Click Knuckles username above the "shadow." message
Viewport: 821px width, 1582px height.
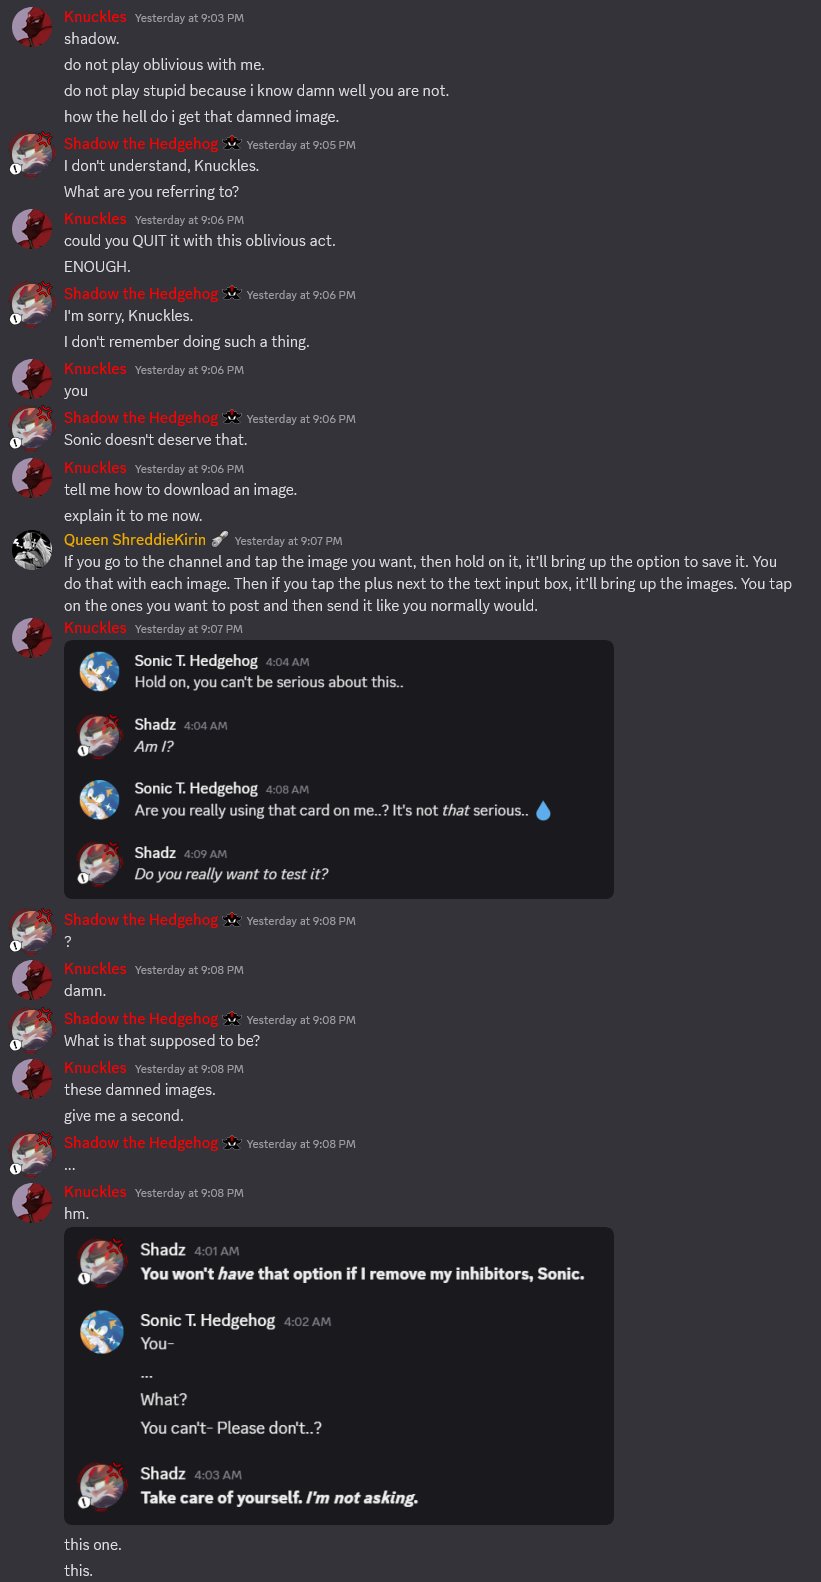[x=95, y=17]
